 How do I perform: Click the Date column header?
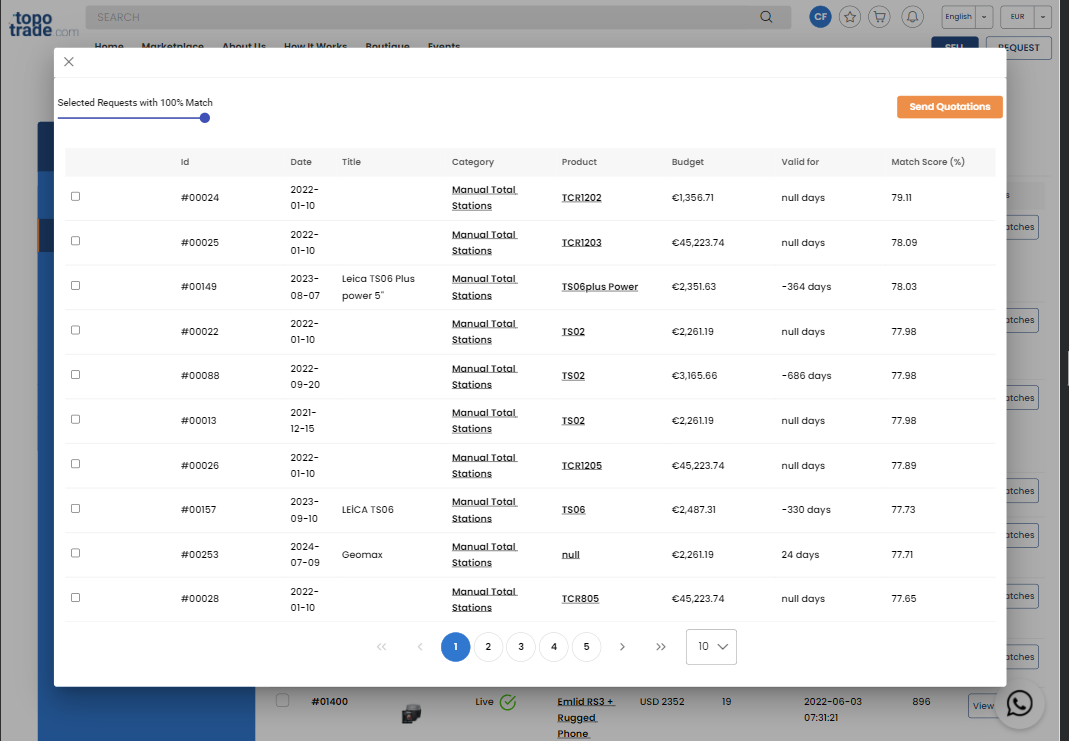301,162
